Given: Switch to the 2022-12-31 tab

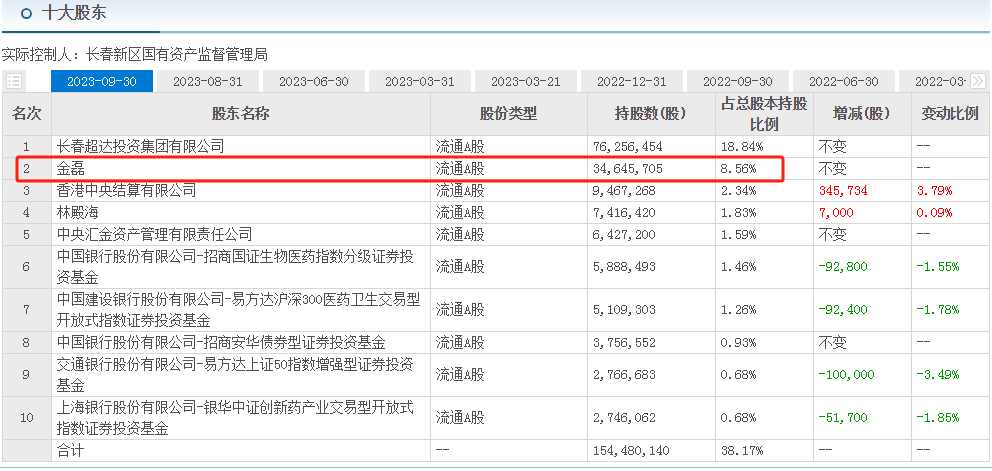Looking at the screenshot, I should (631, 81).
